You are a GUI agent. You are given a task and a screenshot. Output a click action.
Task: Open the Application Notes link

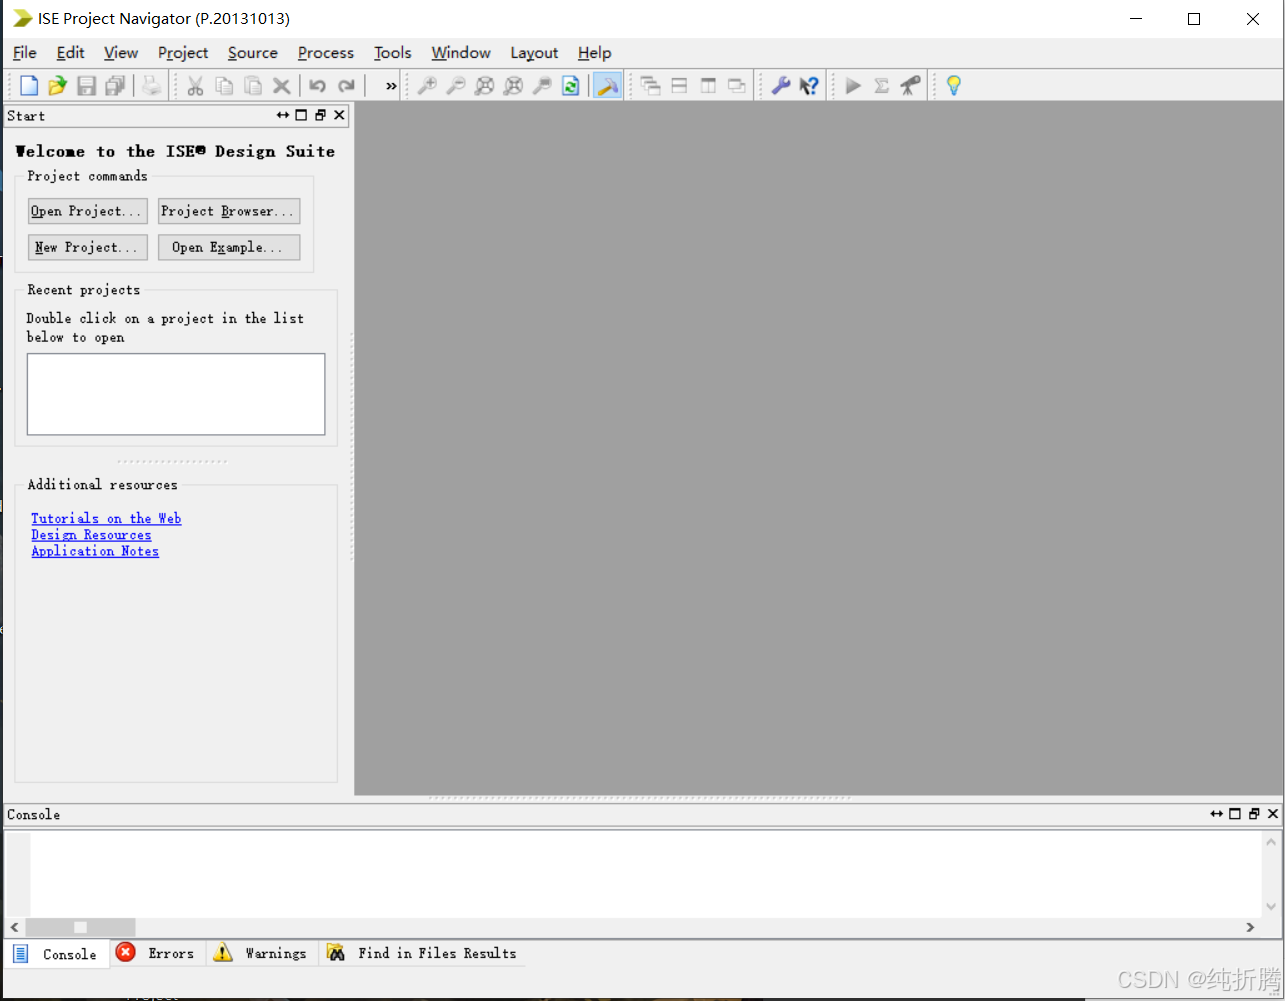coord(95,551)
